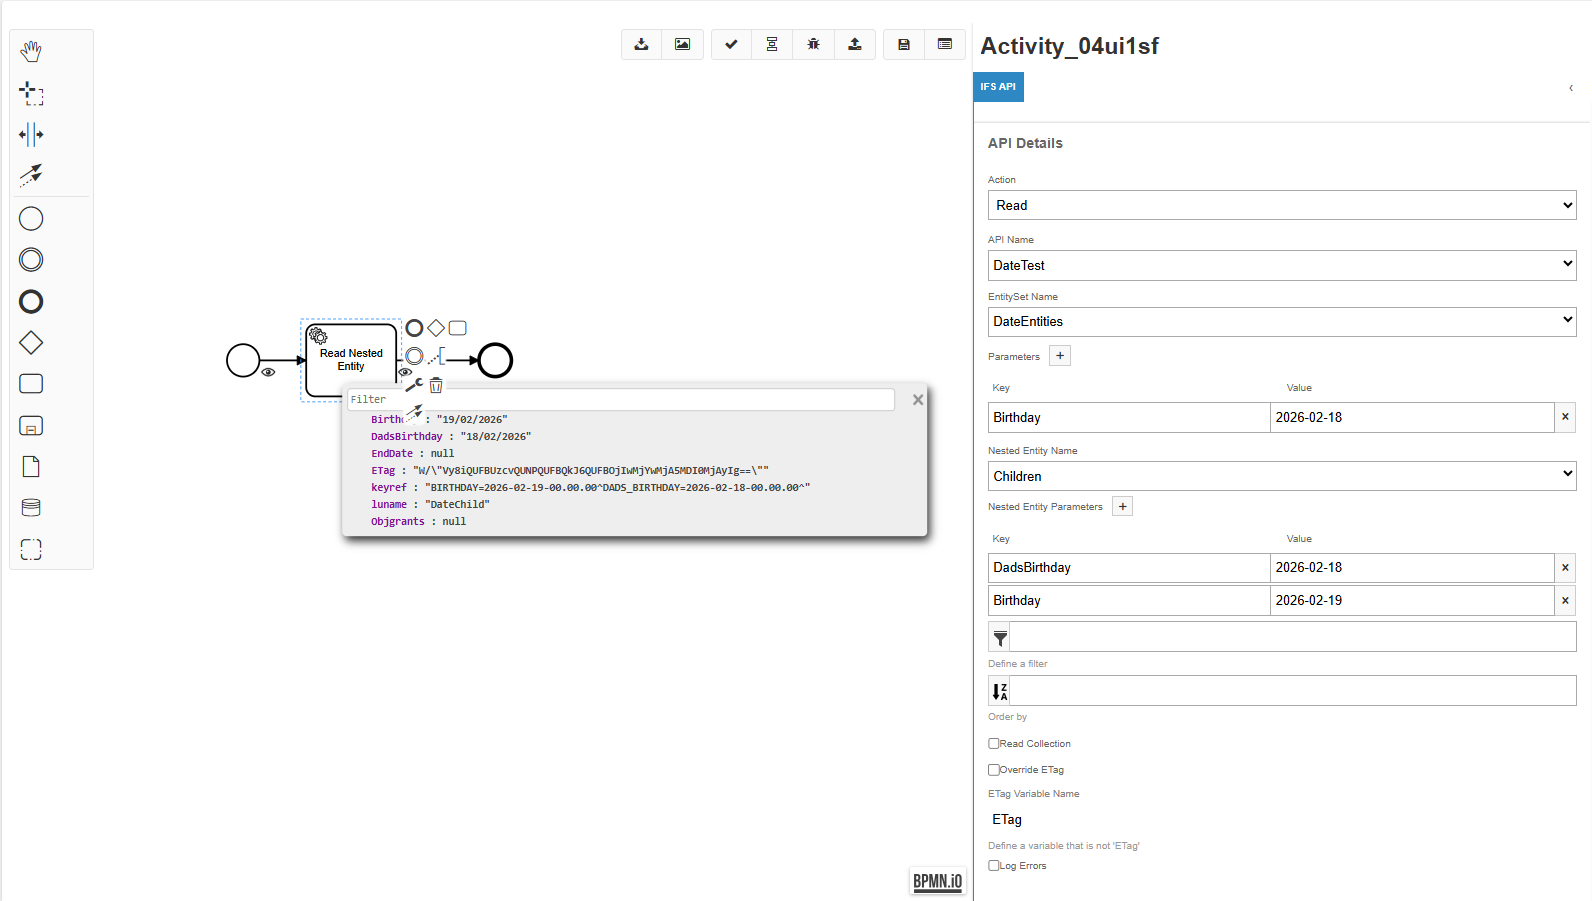Click the save diskette toolbar button
Image resolution: width=1592 pixels, height=901 pixels.
904,44
